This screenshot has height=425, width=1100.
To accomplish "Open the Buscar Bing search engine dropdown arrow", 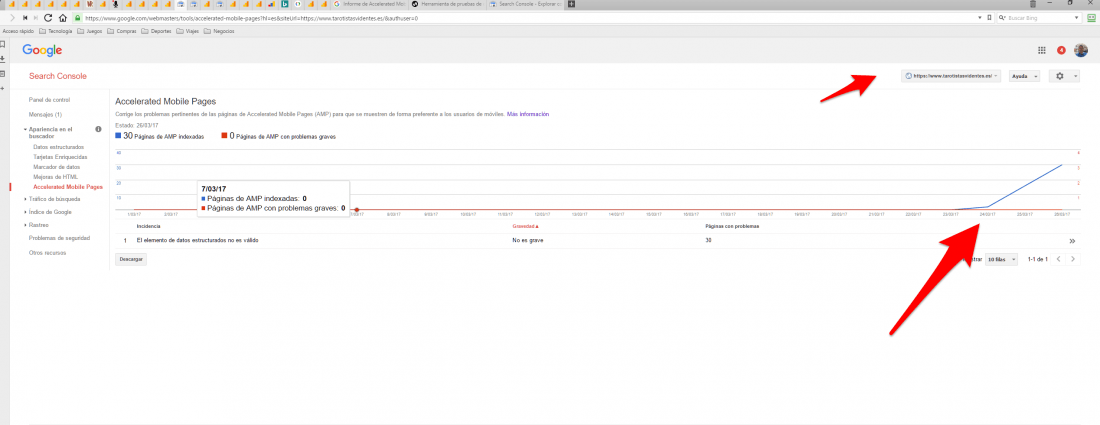I will point(1078,18).
